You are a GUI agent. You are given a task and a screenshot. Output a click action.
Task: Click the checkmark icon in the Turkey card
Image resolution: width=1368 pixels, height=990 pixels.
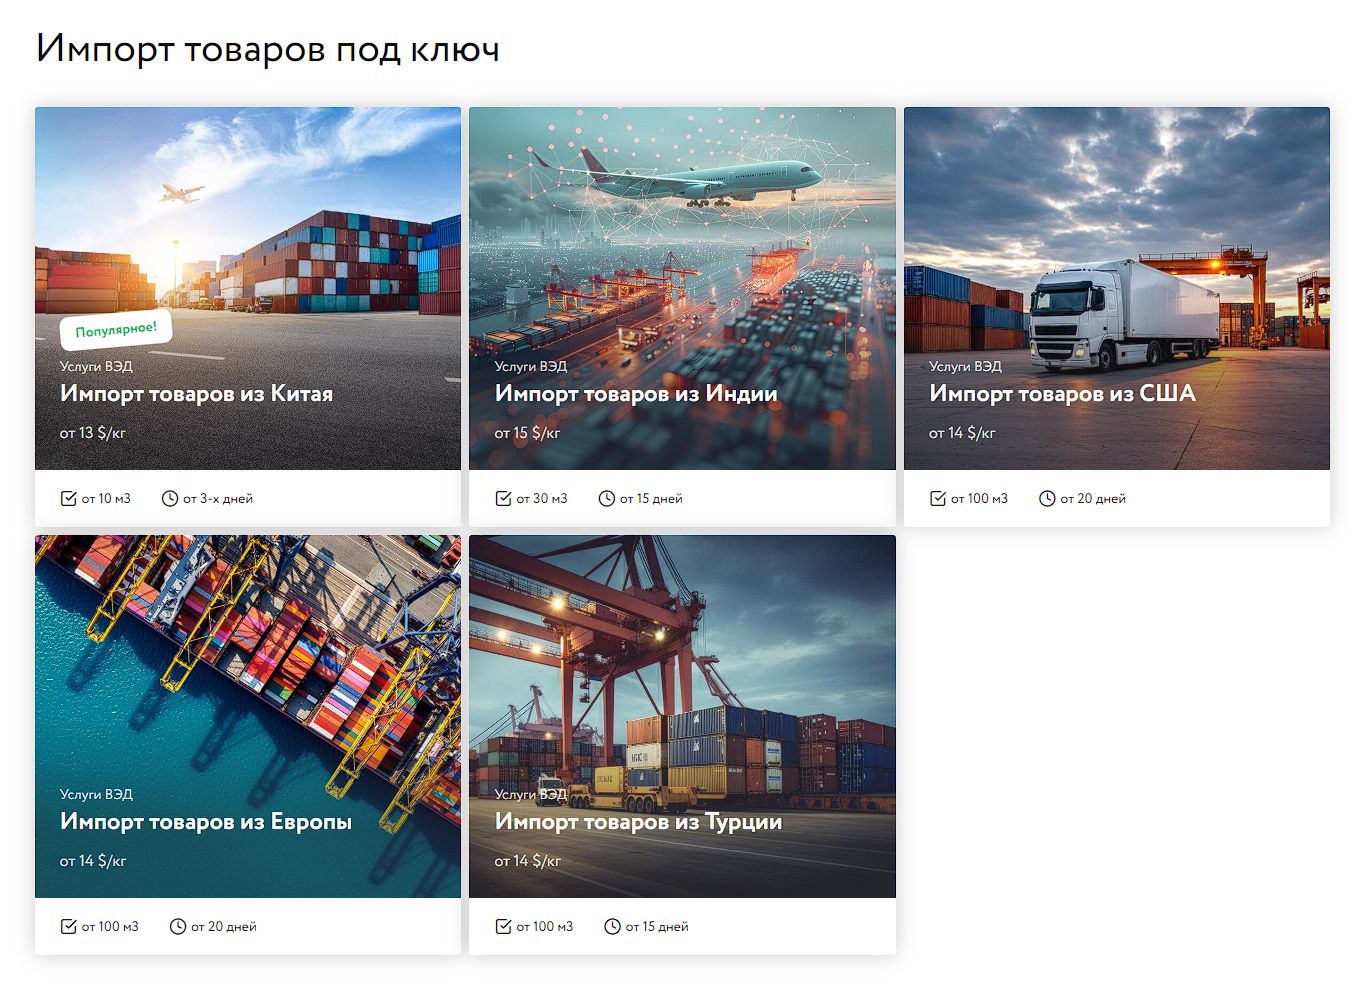tap(504, 926)
